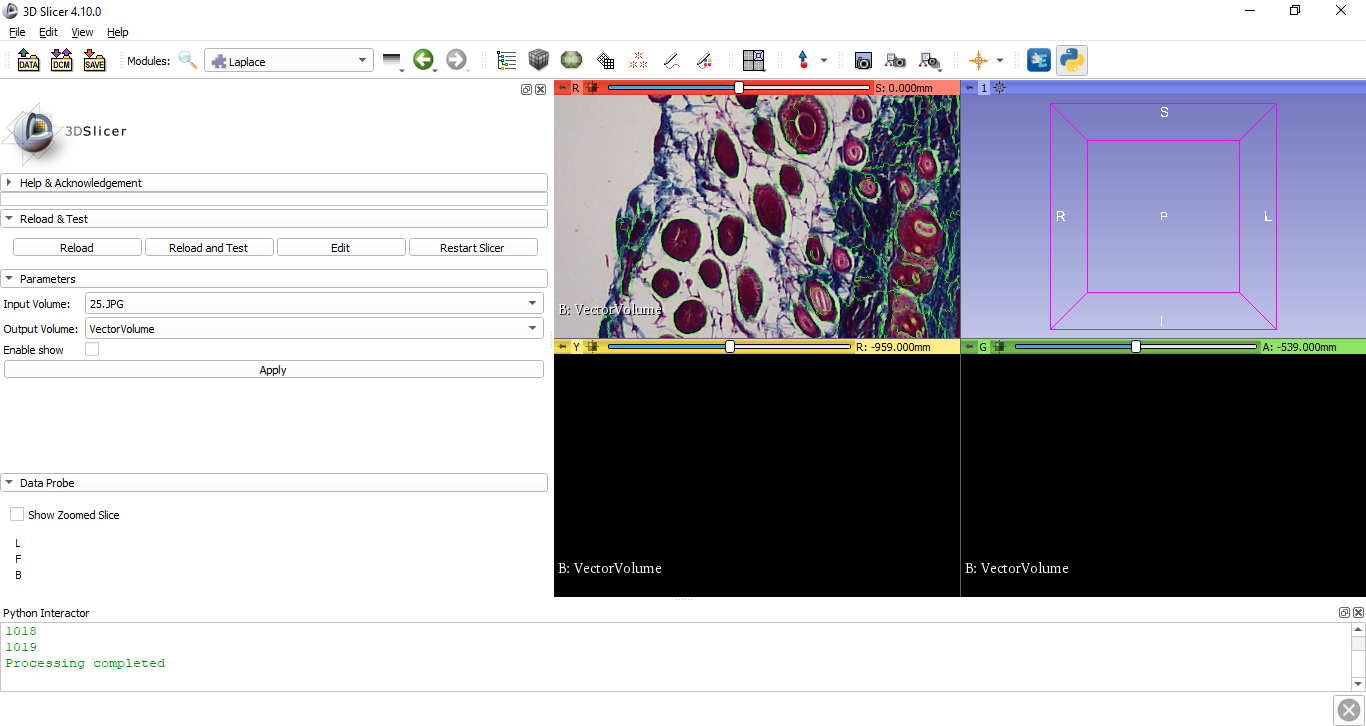
Task: Open the Python Interactor toolbar icon
Action: tap(1072, 61)
